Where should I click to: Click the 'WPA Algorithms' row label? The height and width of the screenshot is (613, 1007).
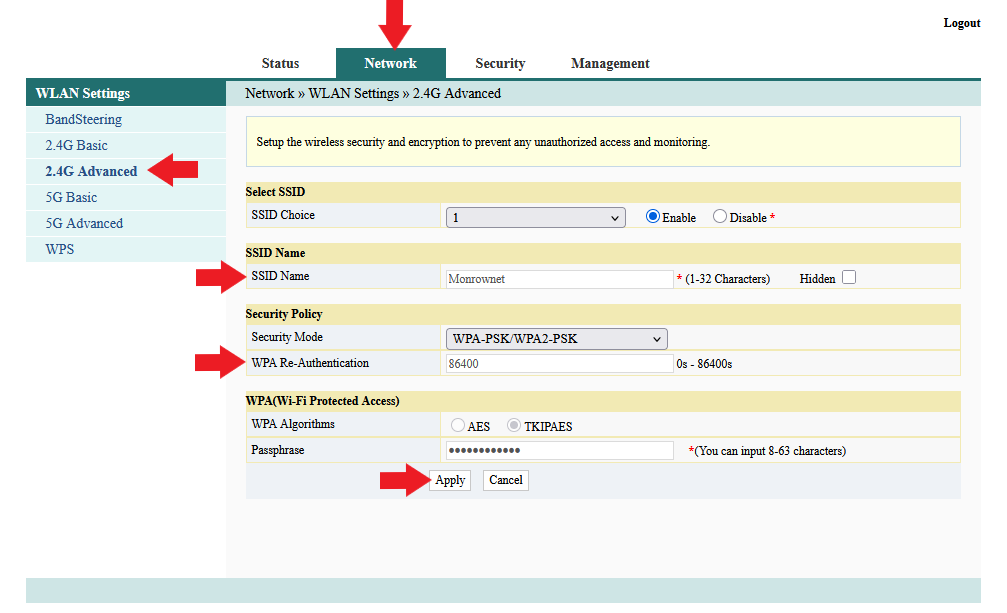pos(293,424)
